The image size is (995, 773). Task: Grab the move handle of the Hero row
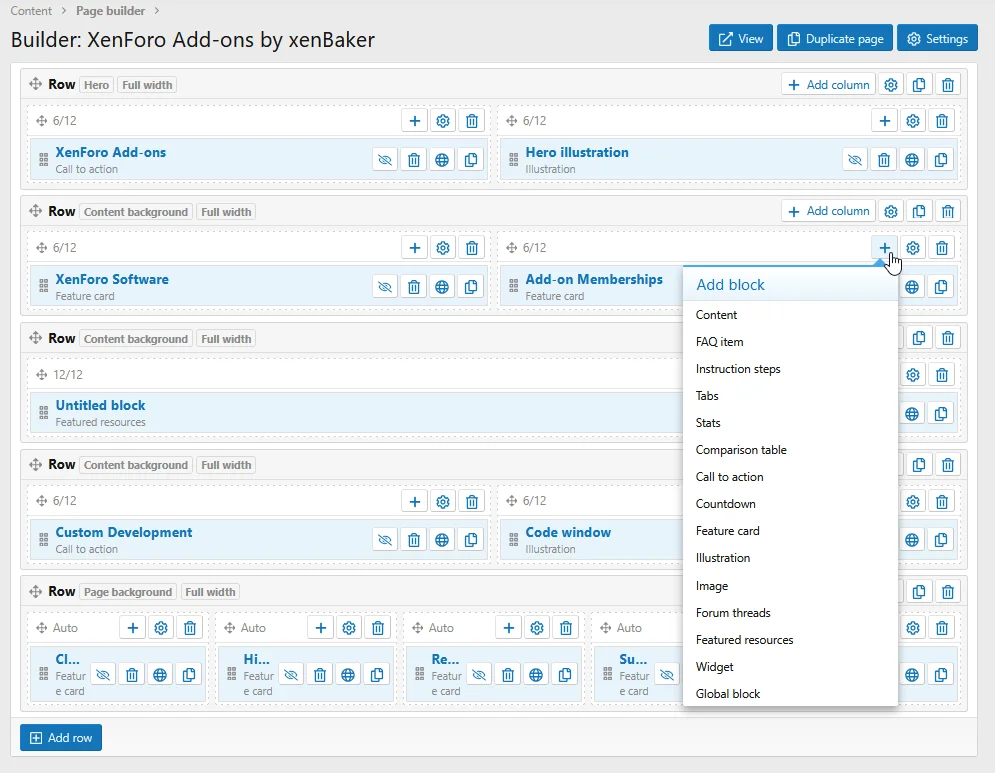36,84
